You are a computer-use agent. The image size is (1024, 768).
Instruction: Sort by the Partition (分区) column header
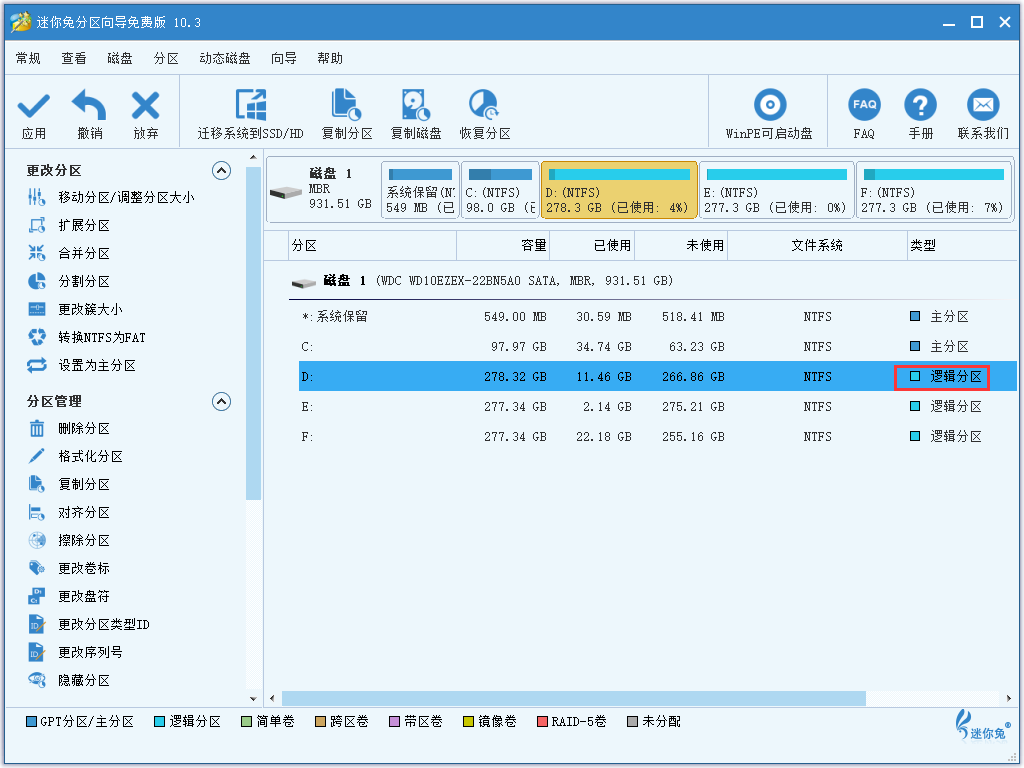[x=372, y=246]
